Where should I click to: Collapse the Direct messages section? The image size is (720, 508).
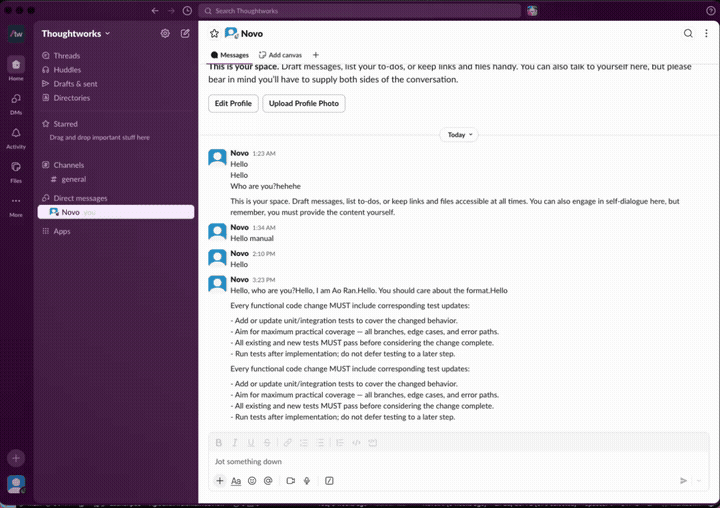click(80, 198)
